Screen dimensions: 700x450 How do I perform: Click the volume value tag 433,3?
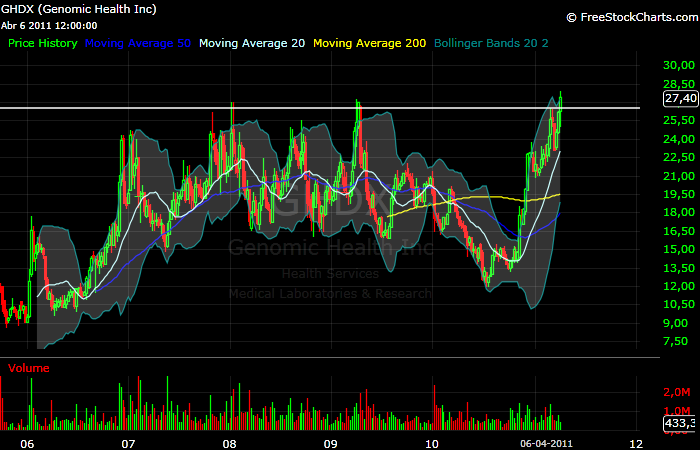coord(681,423)
